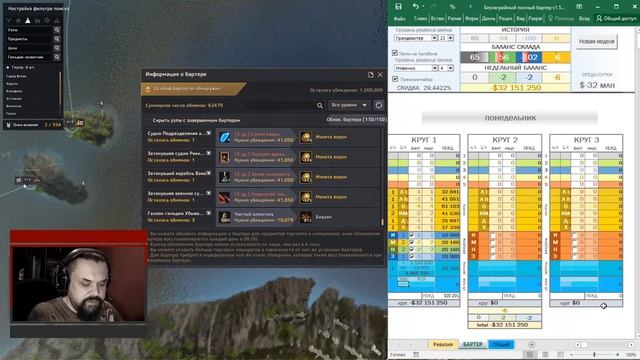
Task: Close the Информация о бартере window
Action: tap(380, 75)
